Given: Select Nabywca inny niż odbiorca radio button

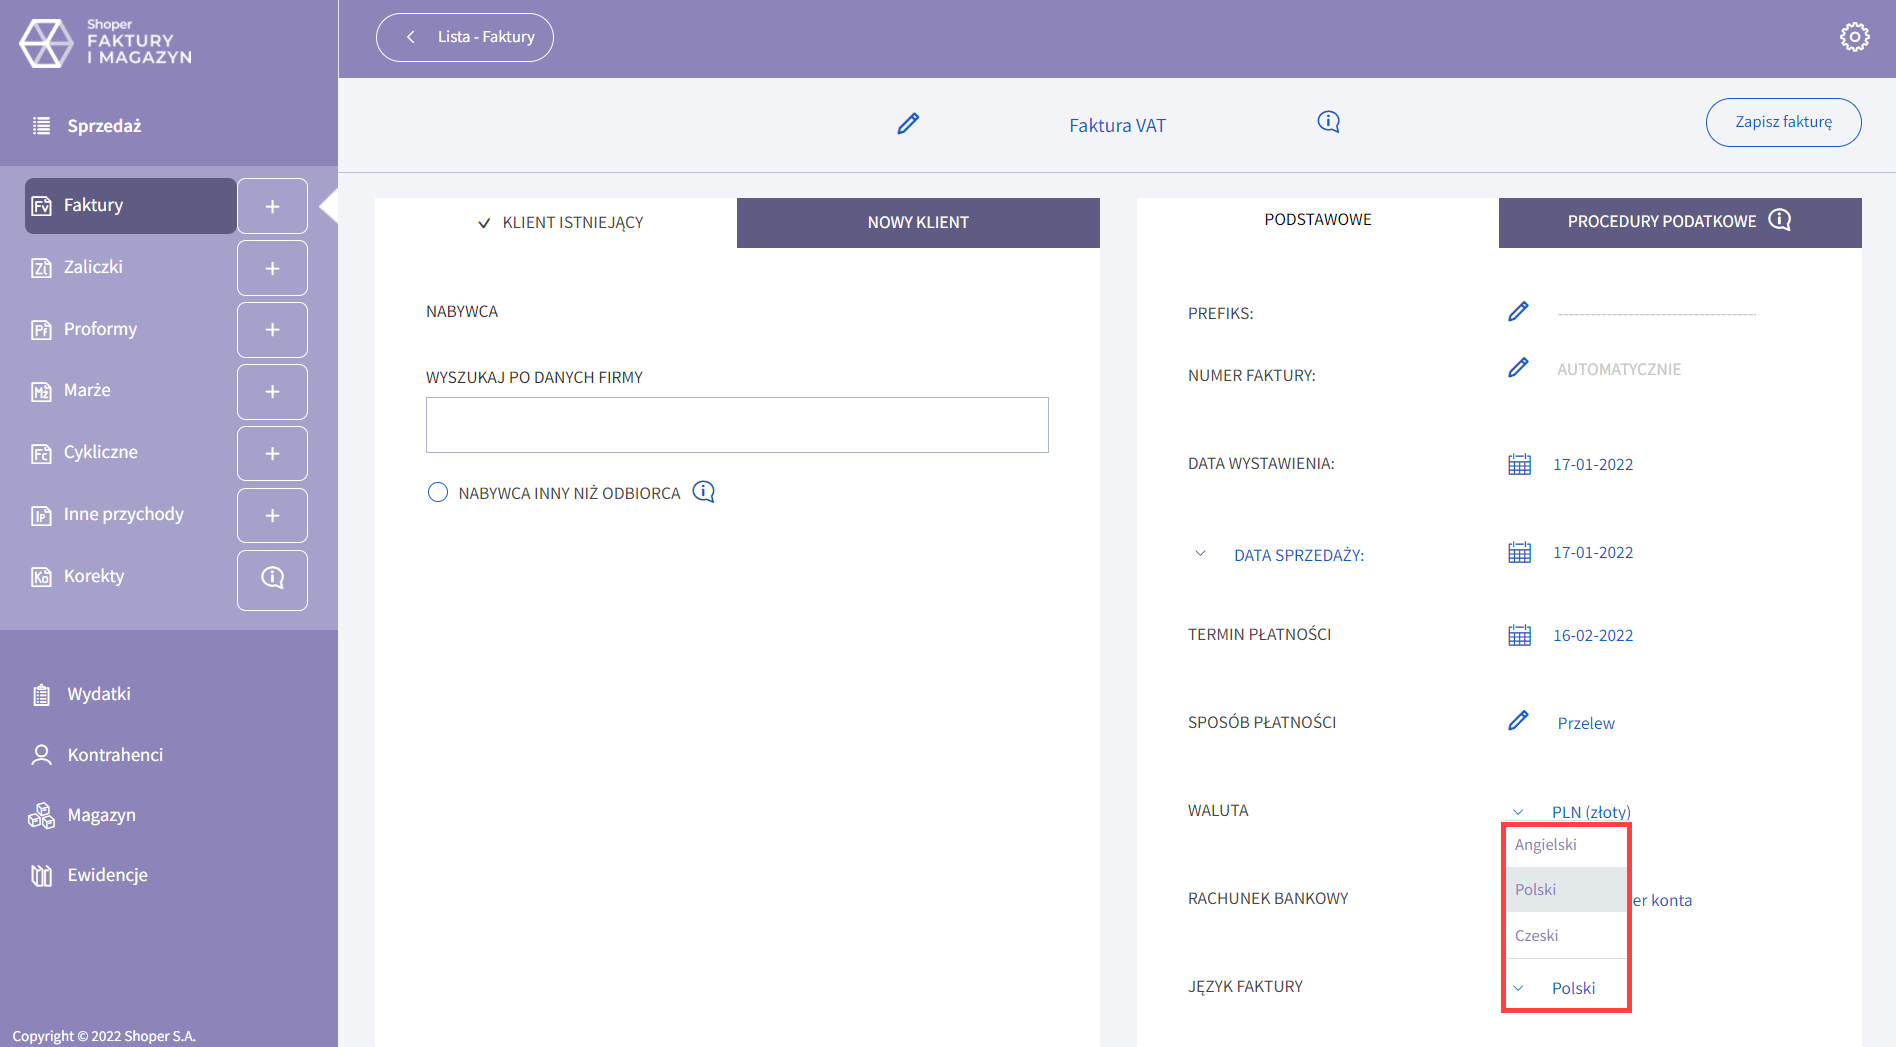Looking at the screenshot, I should [x=438, y=492].
